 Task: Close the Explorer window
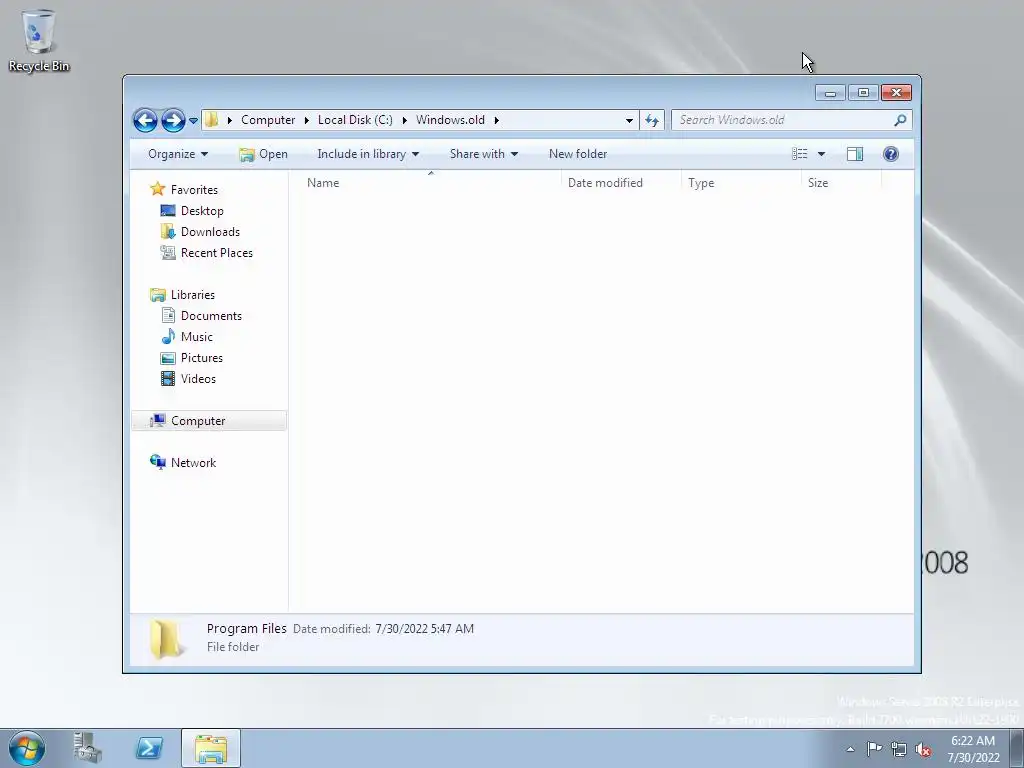click(x=896, y=93)
